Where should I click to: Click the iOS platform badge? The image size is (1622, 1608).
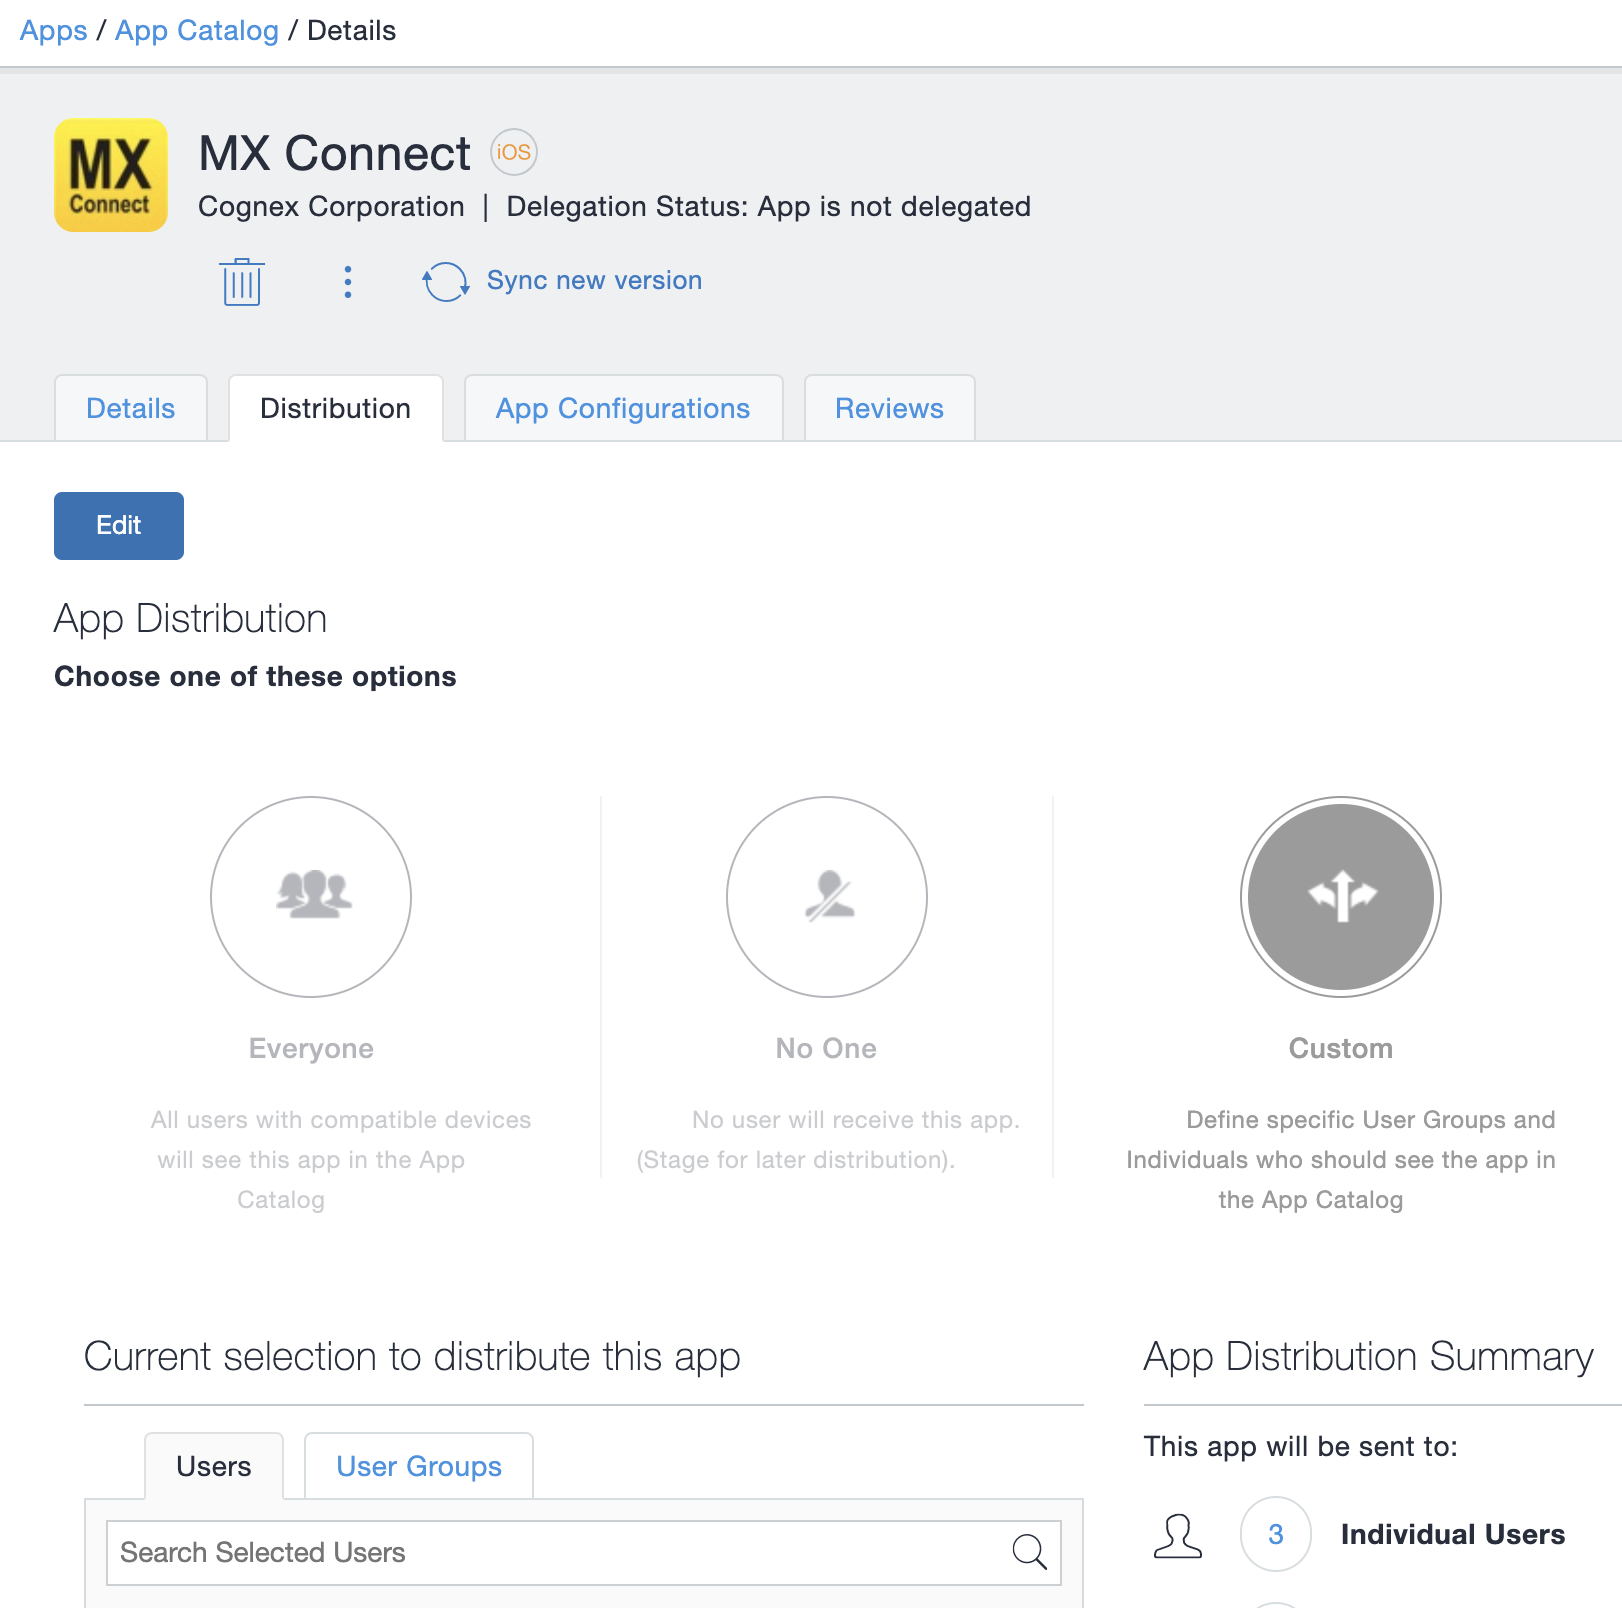click(x=514, y=152)
